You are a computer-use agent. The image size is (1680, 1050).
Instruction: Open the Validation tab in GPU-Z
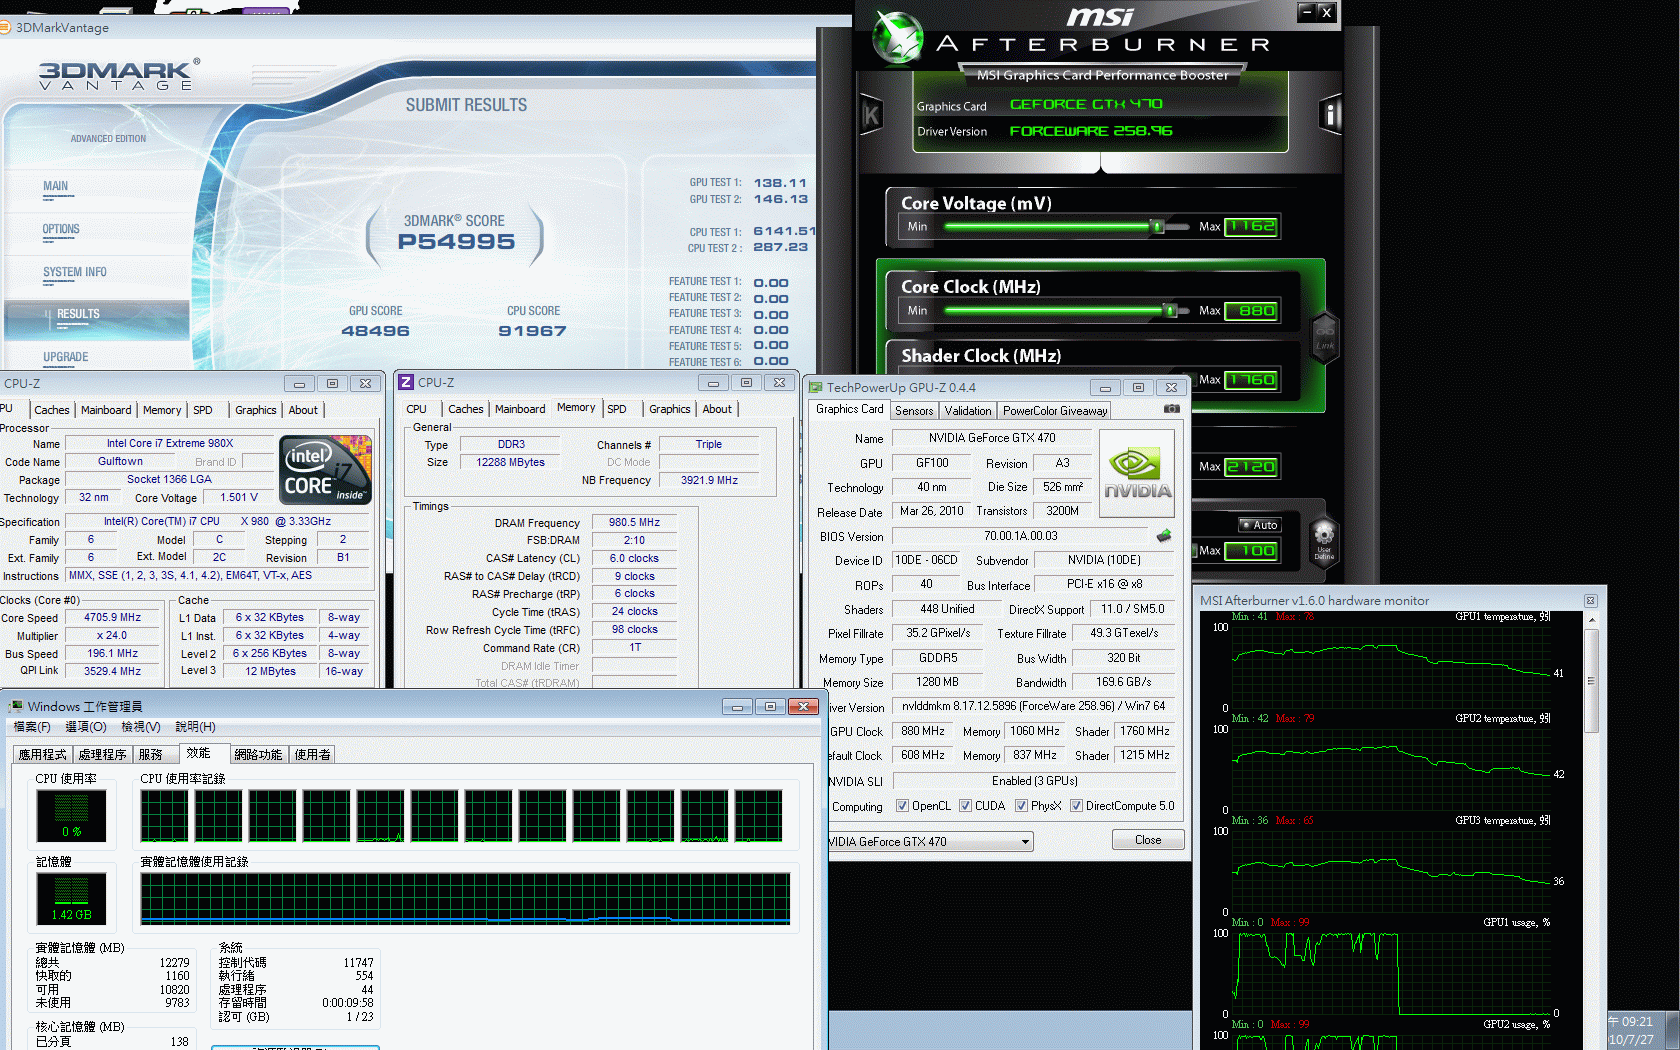[968, 410]
